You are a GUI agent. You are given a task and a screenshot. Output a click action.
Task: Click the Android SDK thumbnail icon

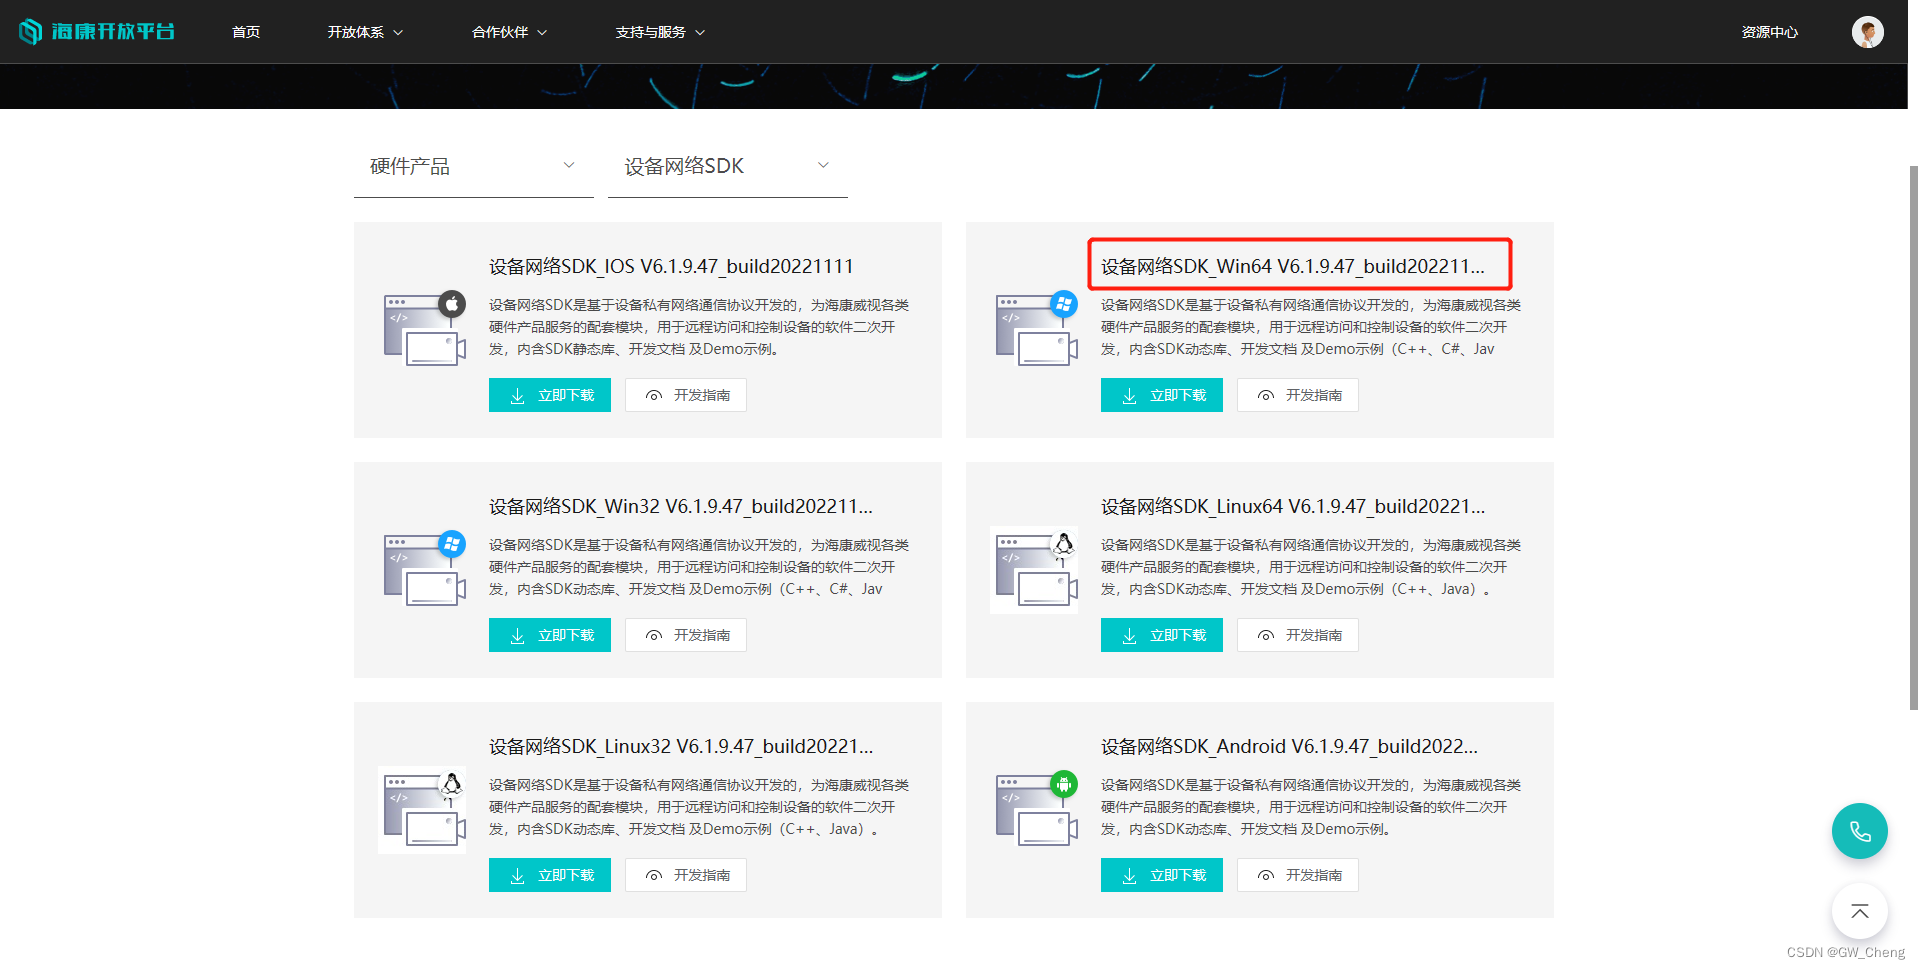tap(1037, 809)
